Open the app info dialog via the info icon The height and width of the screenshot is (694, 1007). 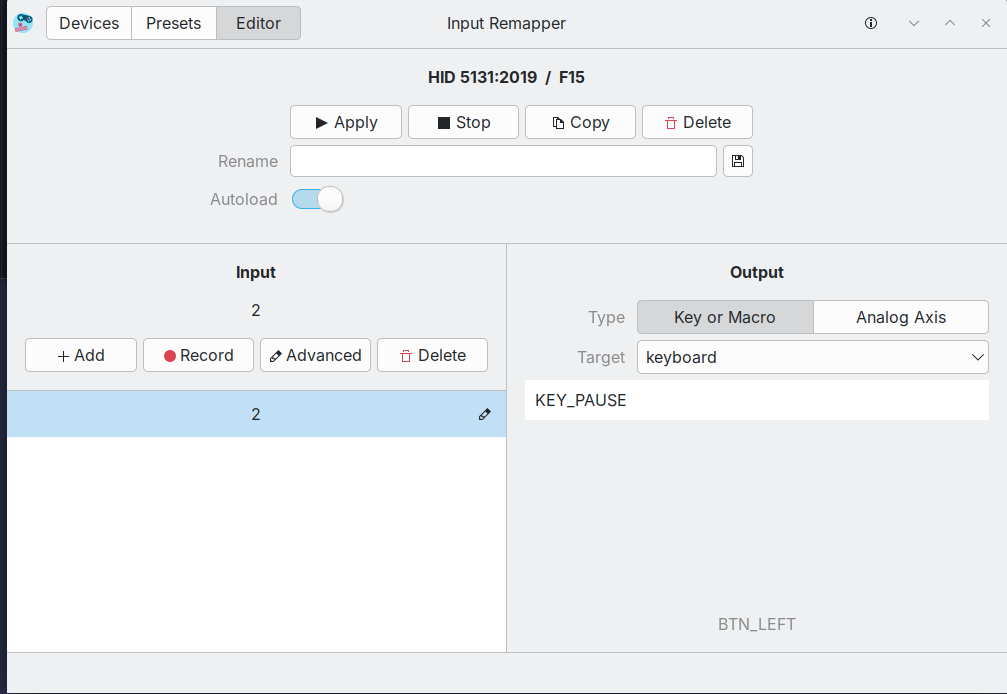(871, 22)
